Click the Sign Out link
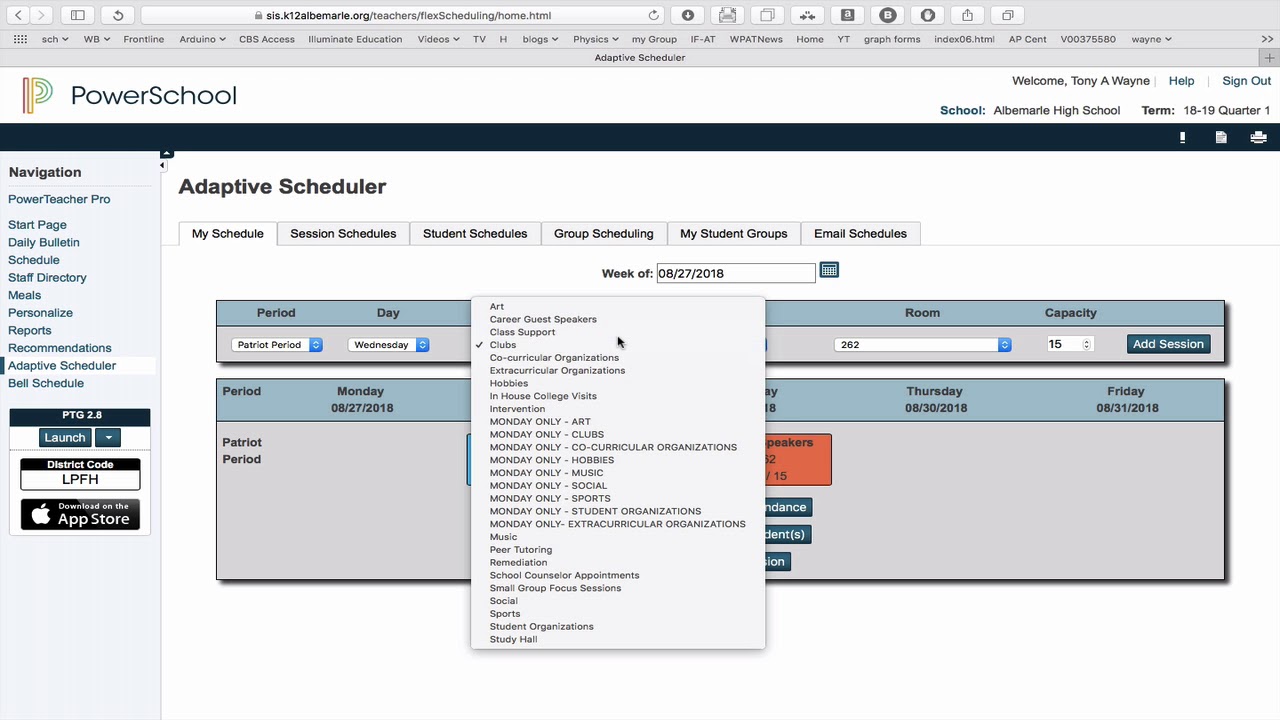Screen dimensions: 1280x720 [1246, 81]
